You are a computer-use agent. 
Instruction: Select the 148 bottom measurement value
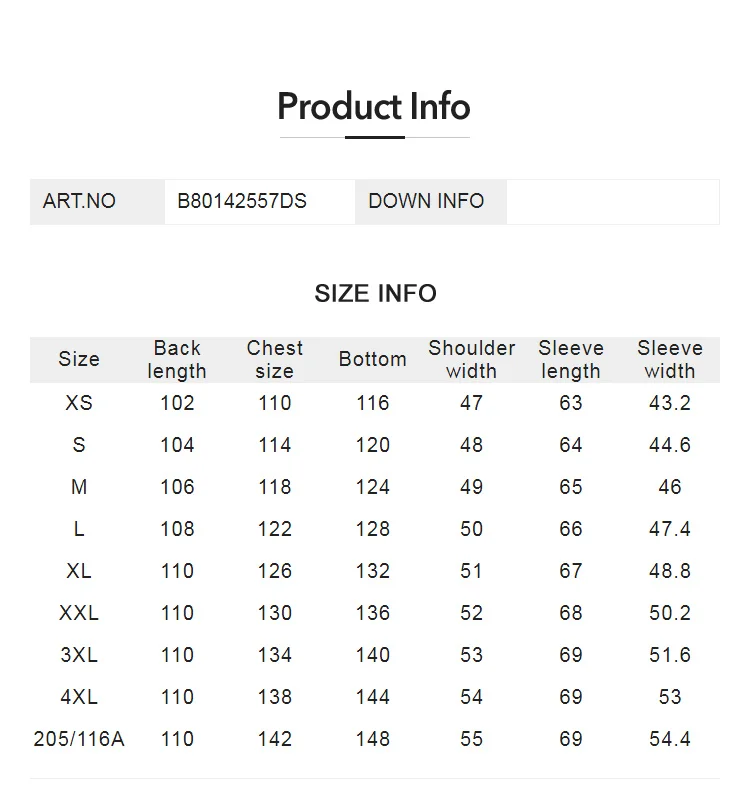[372, 739]
